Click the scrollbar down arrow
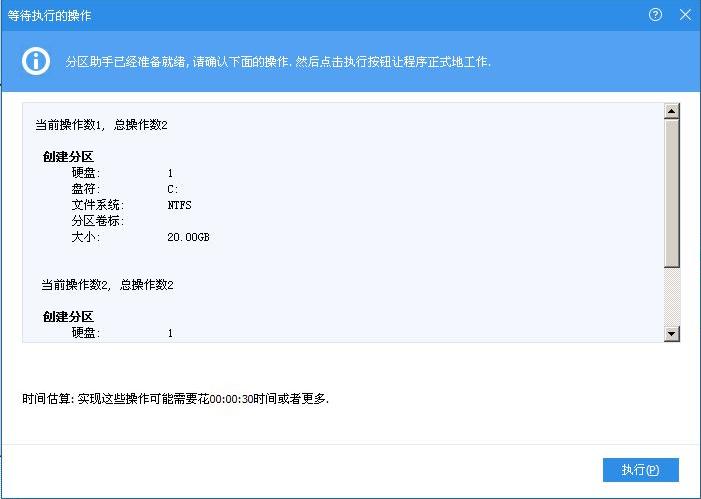This screenshot has width=701, height=499. tap(671, 334)
